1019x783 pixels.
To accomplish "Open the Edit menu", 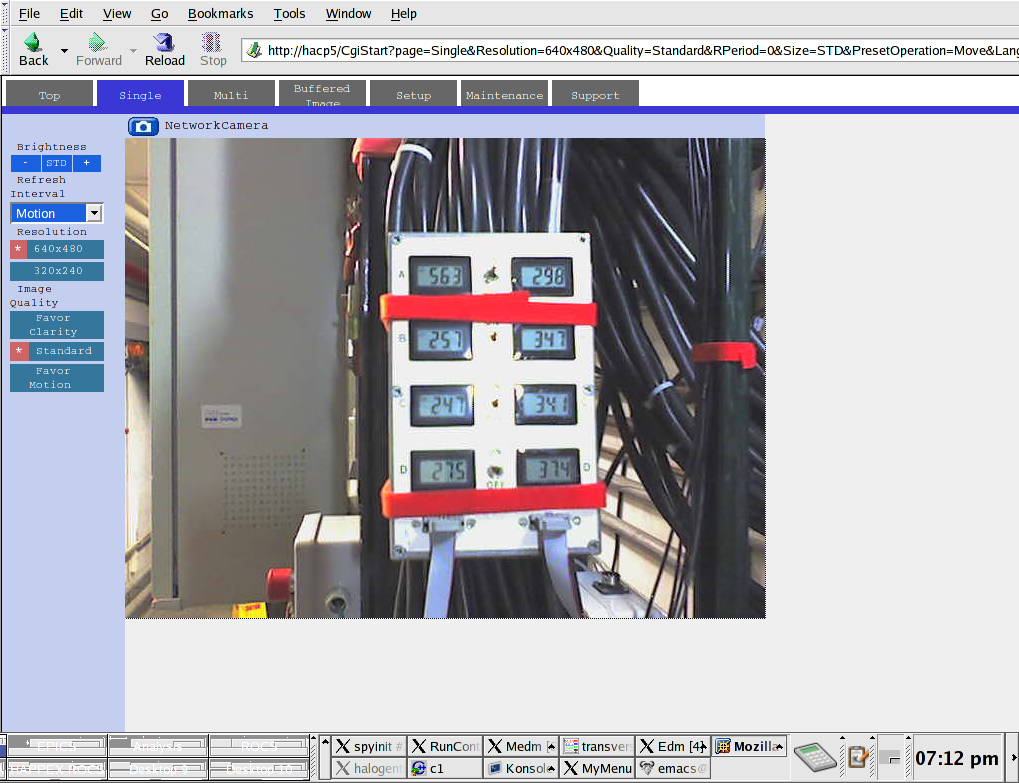I will pyautogui.click(x=71, y=14).
